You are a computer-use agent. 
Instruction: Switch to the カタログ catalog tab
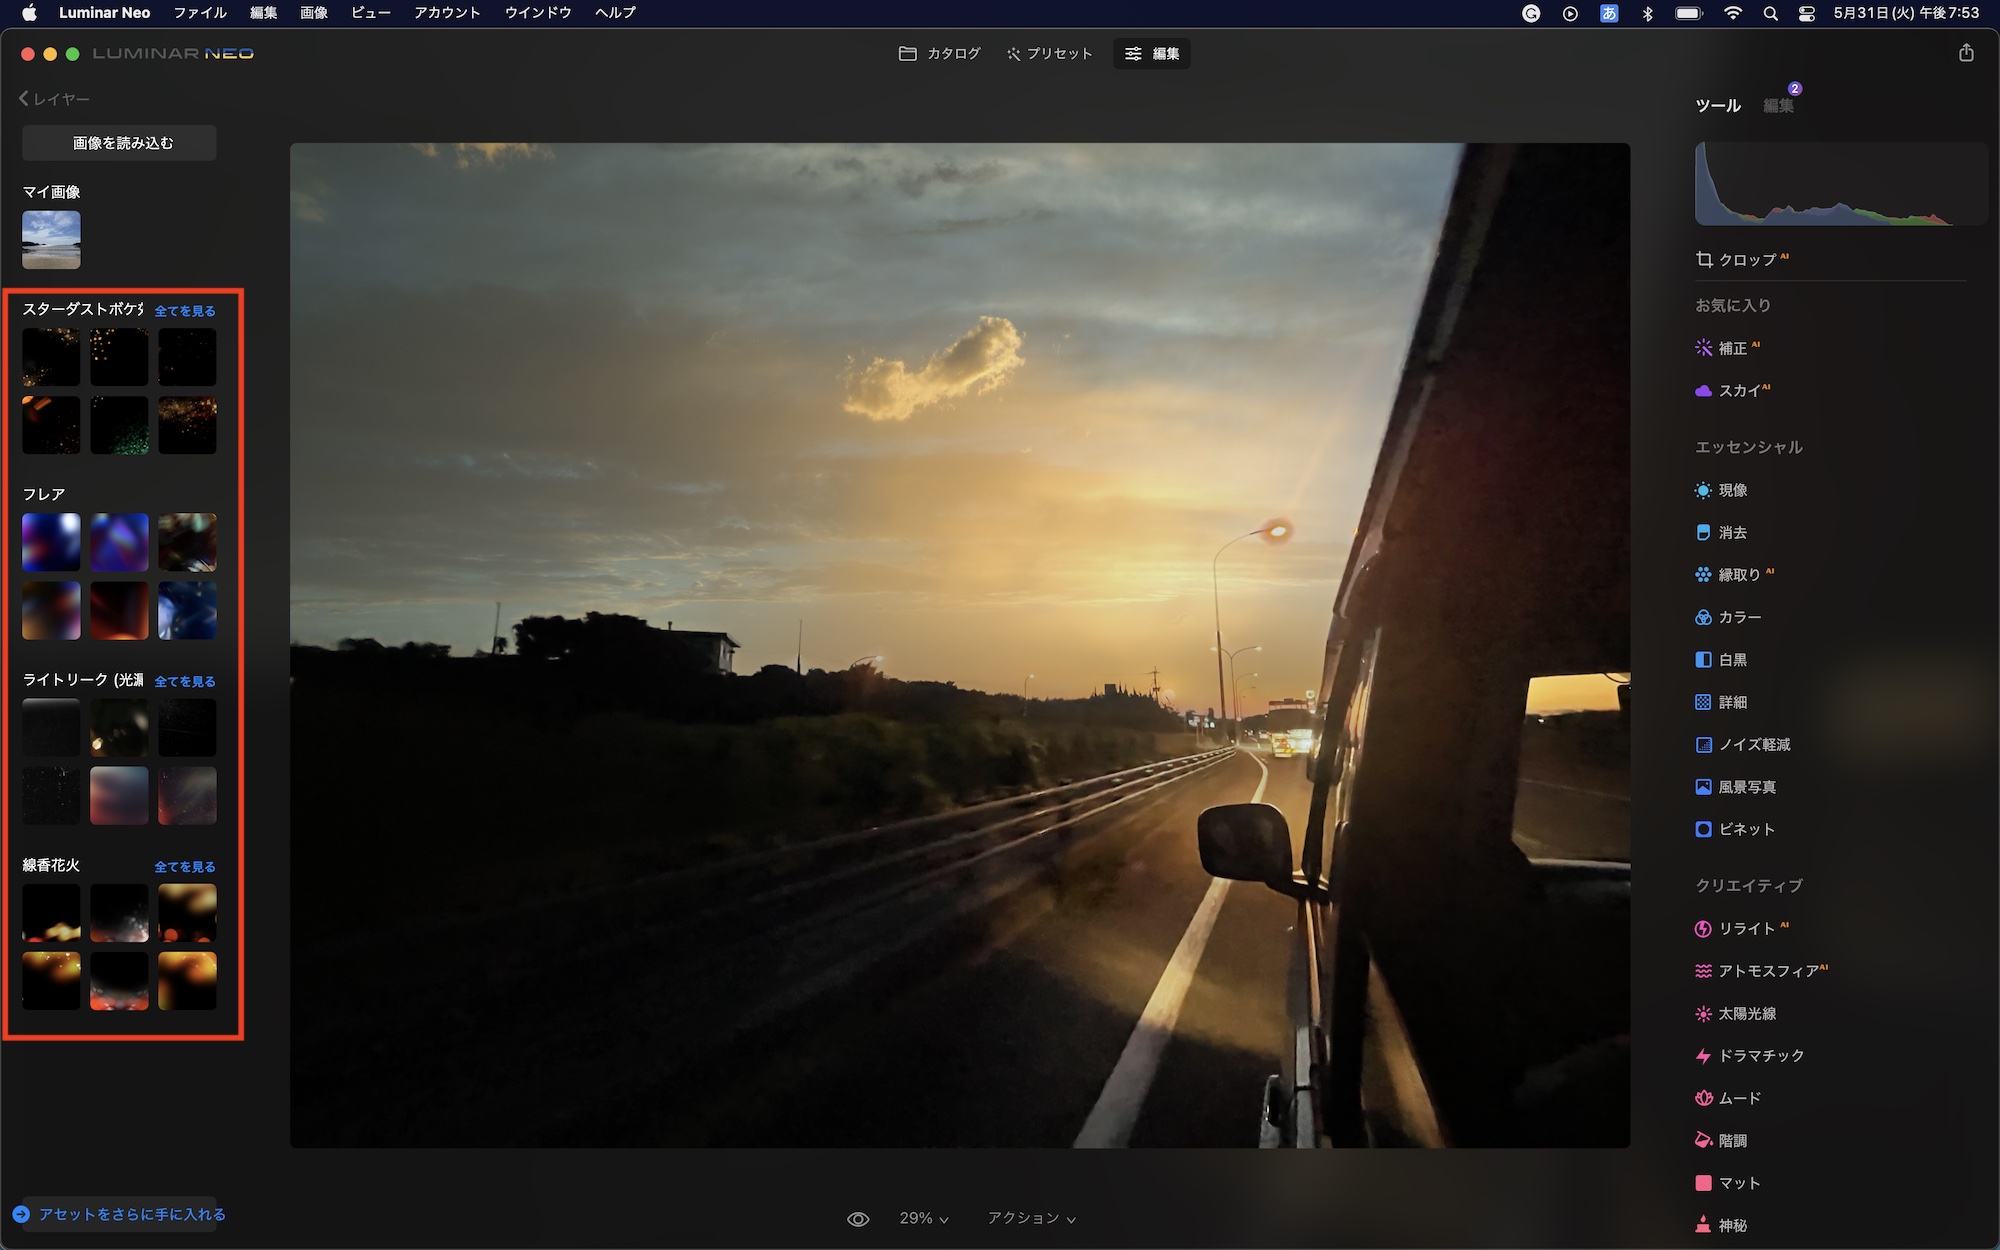(x=940, y=54)
